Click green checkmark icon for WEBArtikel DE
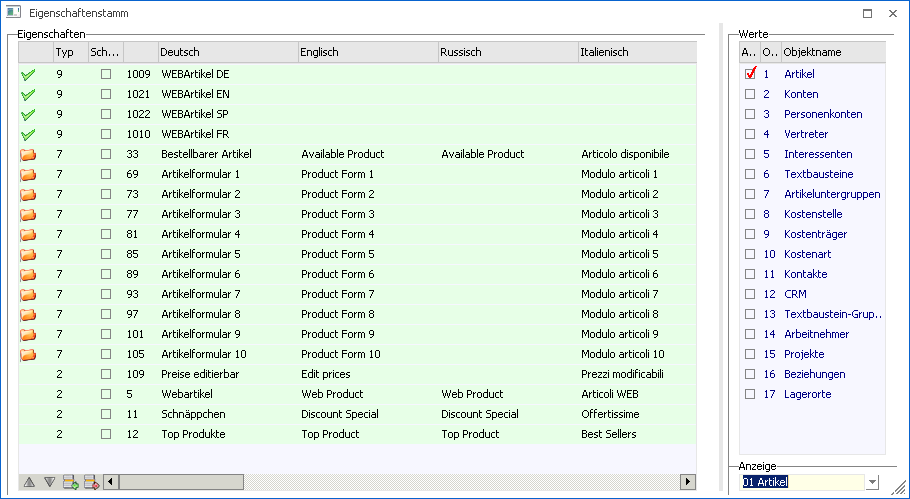The height and width of the screenshot is (499, 910). [28, 74]
